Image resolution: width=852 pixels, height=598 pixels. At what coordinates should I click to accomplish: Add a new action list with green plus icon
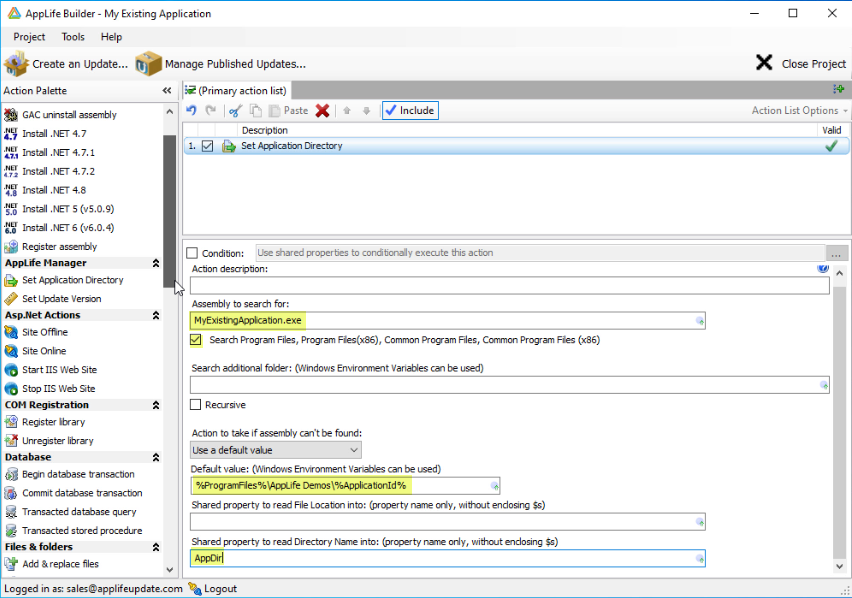click(x=838, y=89)
